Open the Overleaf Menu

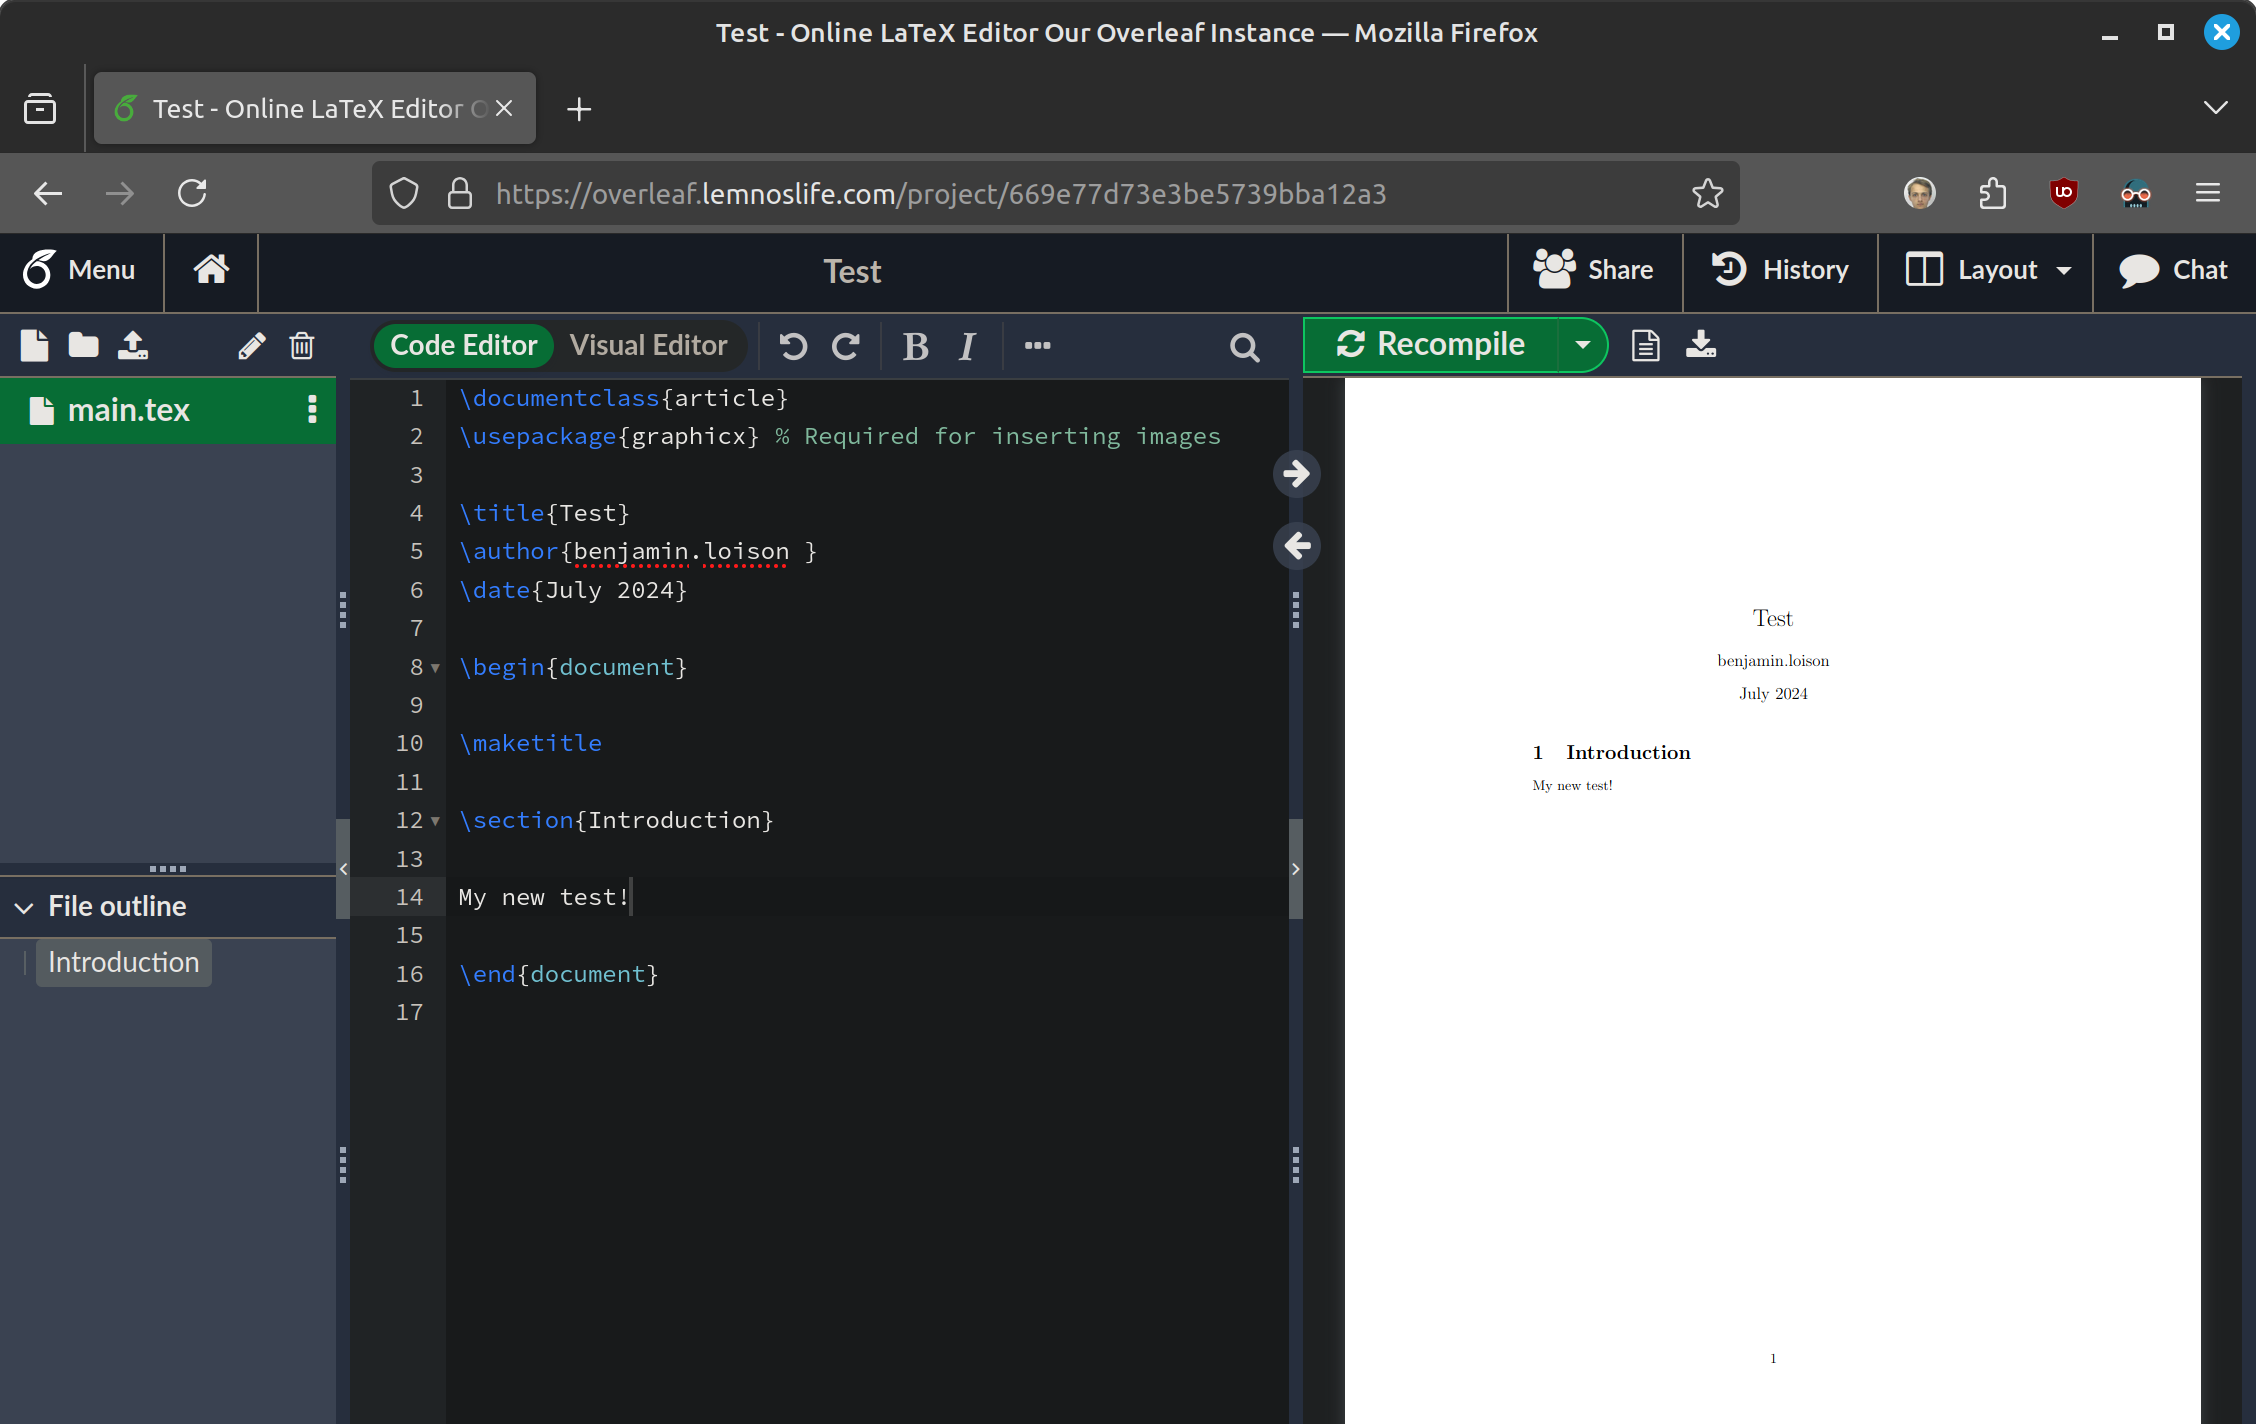pyautogui.click(x=80, y=270)
